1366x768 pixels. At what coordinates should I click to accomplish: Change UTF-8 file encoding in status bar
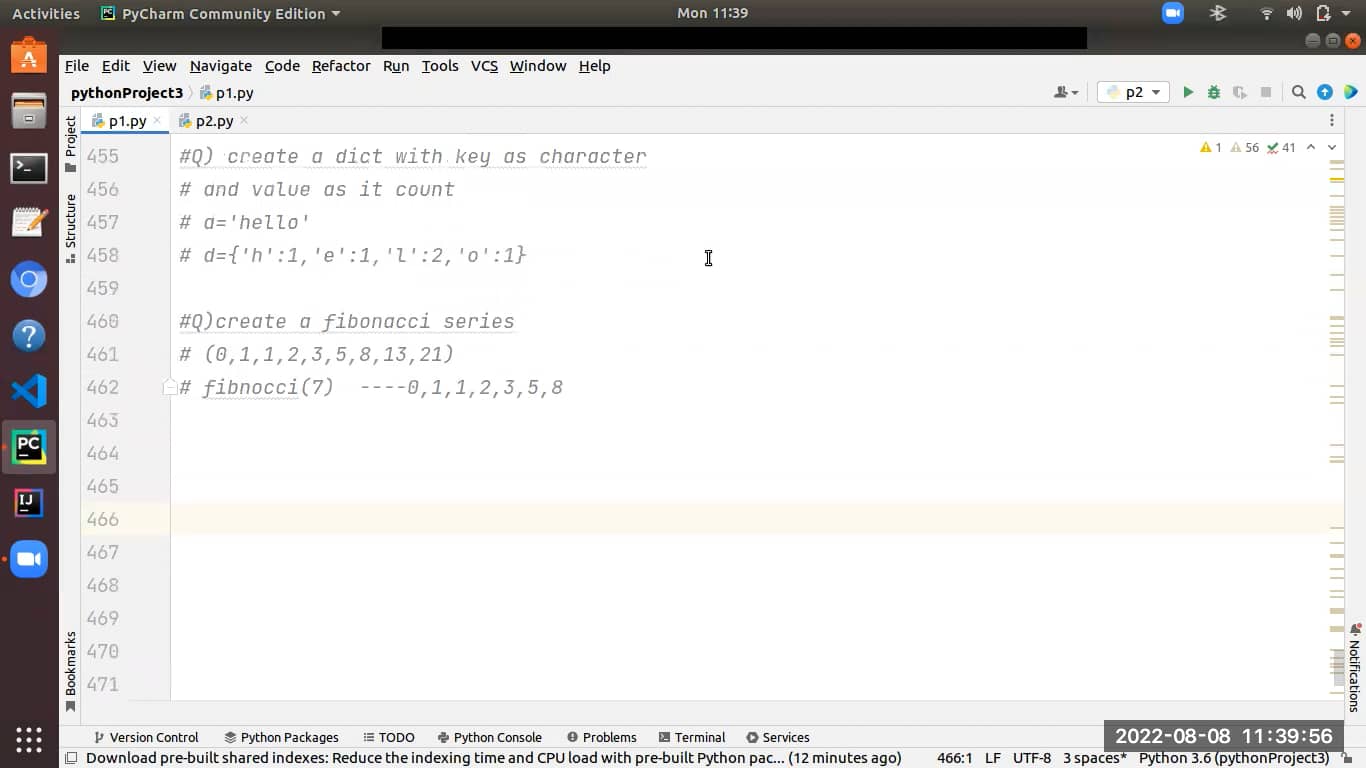pyautogui.click(x=1032, y=758)
